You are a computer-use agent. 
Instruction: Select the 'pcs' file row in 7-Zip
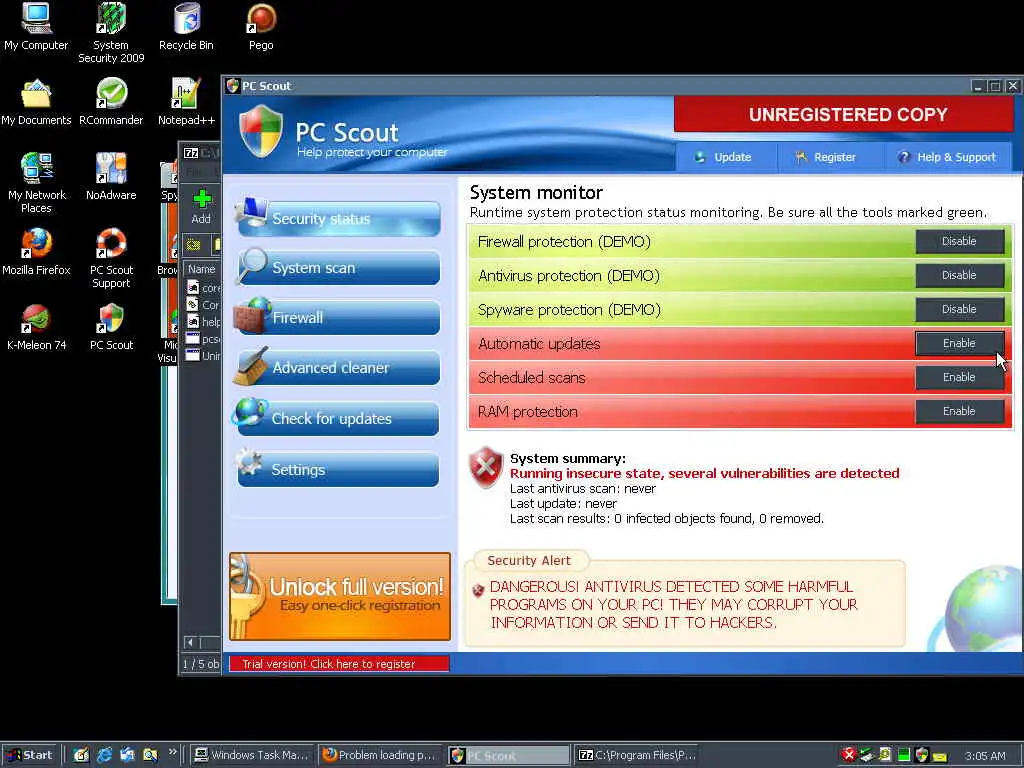click(x=204, y=339)
